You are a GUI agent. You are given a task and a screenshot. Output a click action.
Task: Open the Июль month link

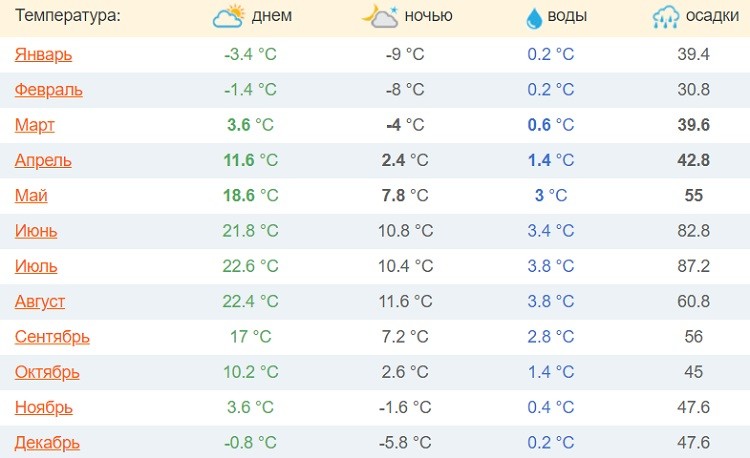coord(36,266)
